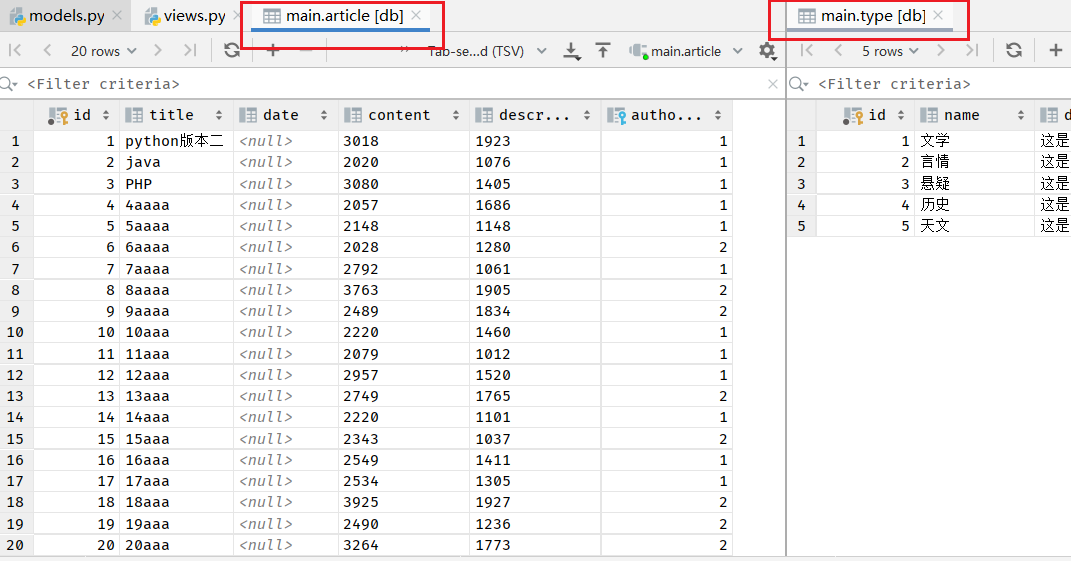1071x561 pixels.
Task: Select the '20aaa' title cell
Action: click(176, 545)
